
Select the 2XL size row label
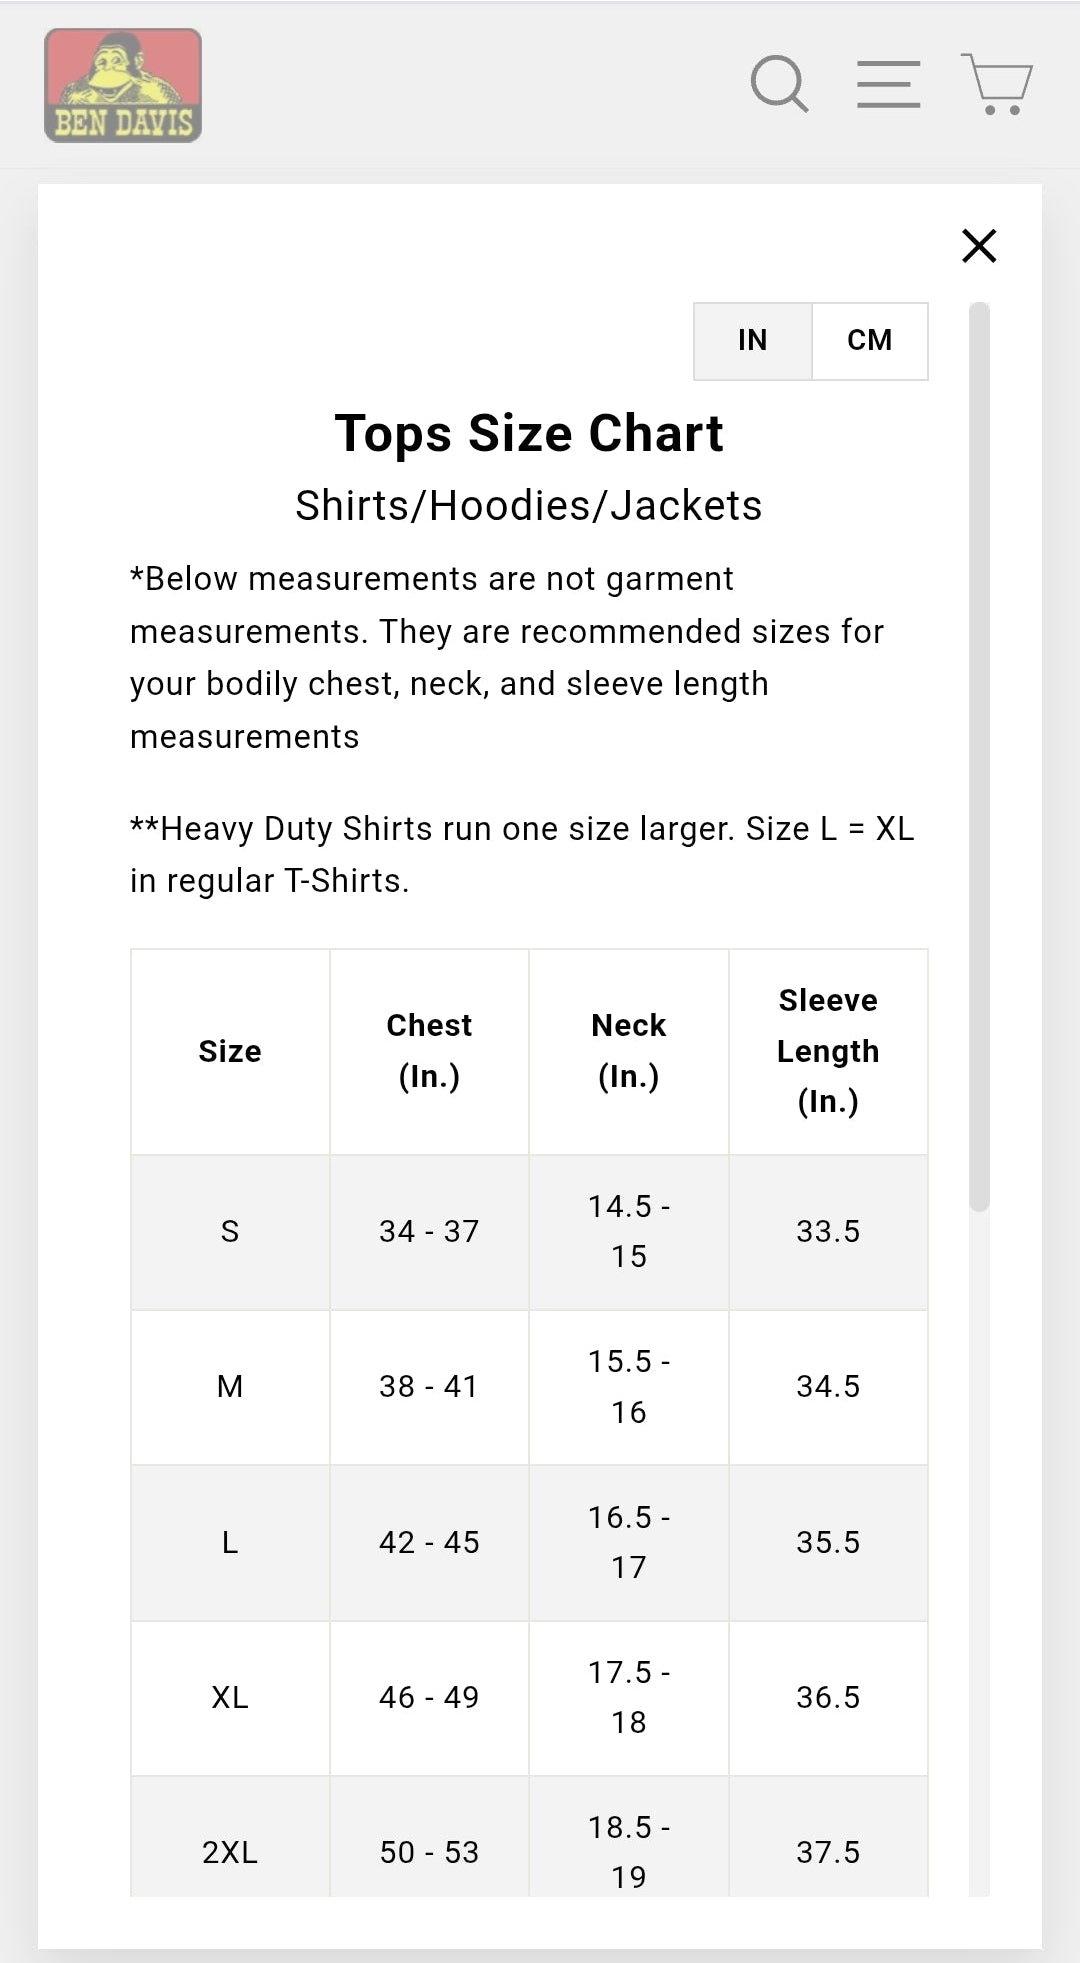230,1853
